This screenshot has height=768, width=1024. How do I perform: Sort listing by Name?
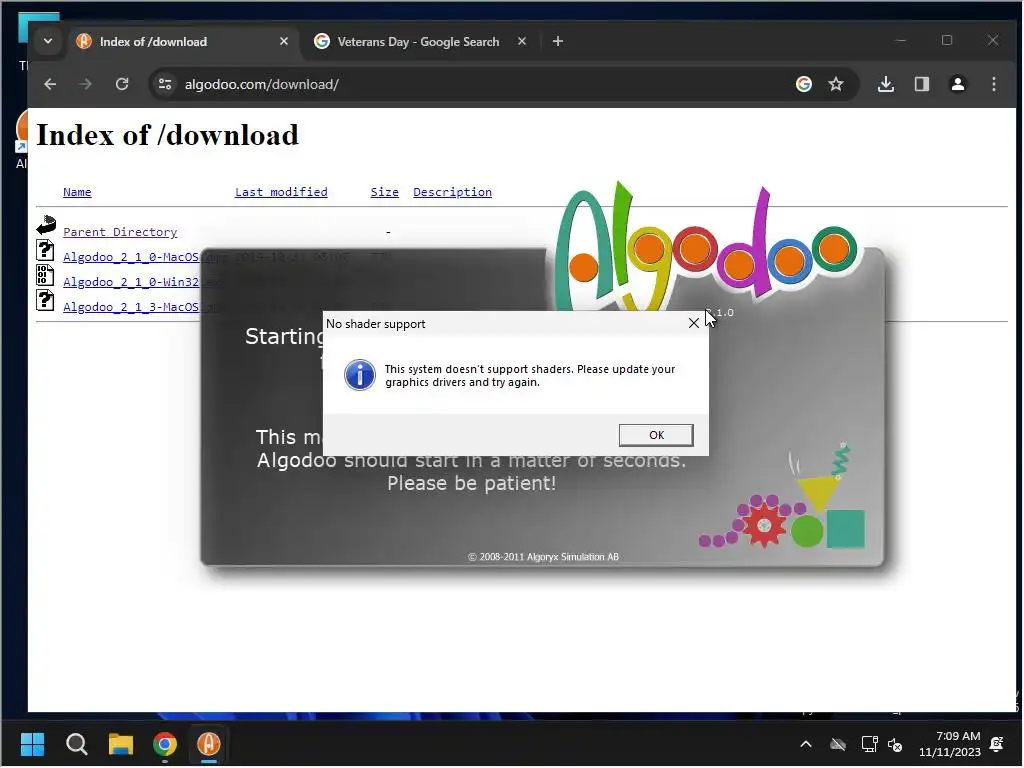[77, 192]
